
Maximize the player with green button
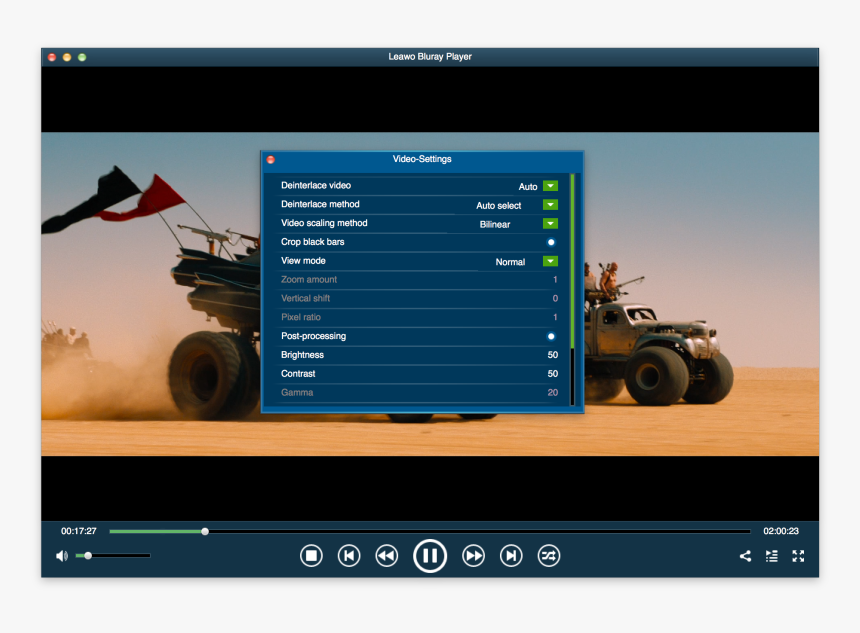[82, 57]
